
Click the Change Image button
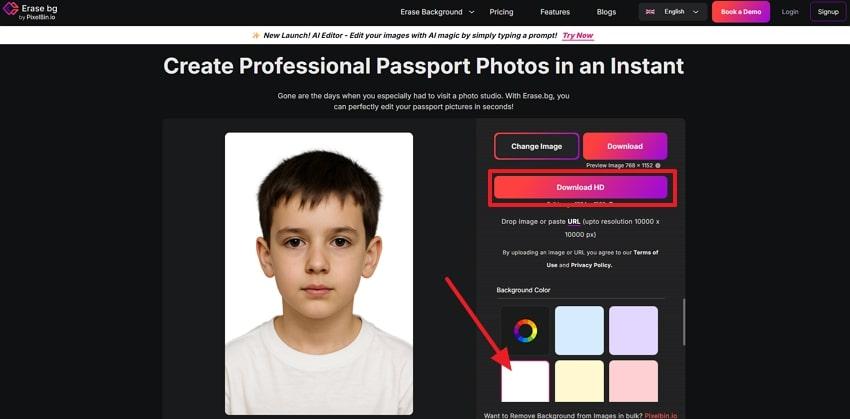tap(537, 146)
